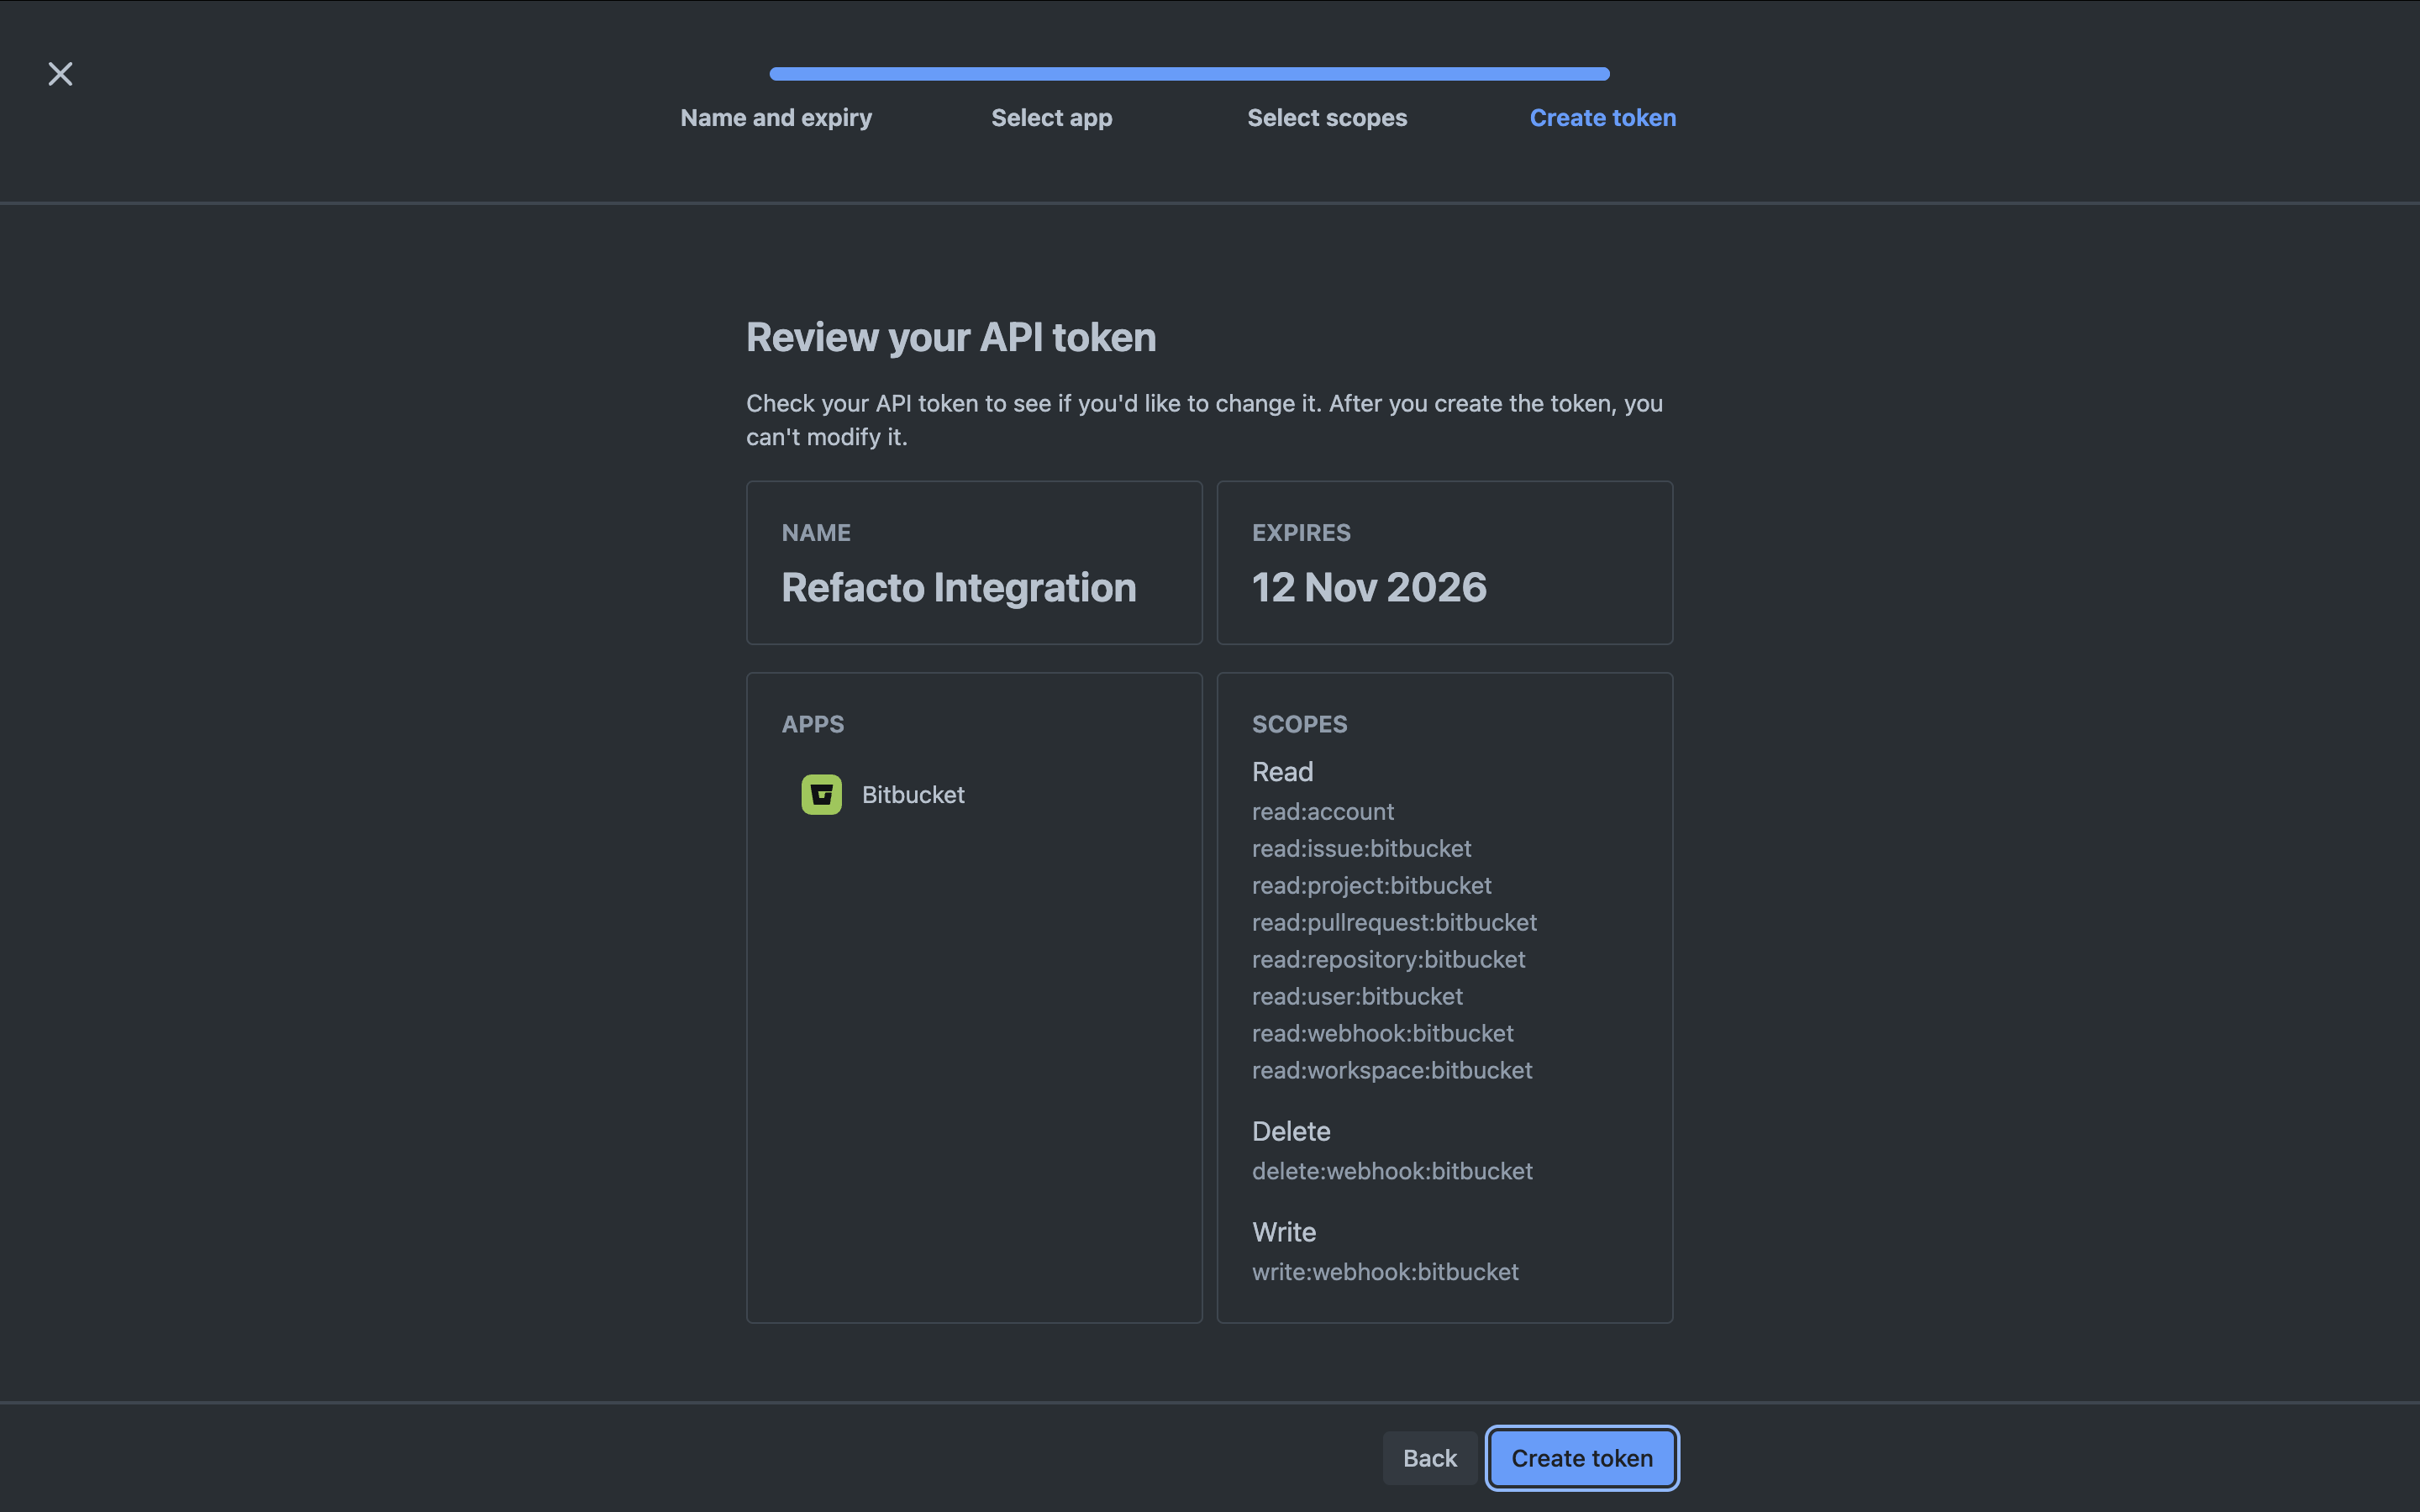Go to the Name and expiry step

pyautogui.click(x=776, y=117)
